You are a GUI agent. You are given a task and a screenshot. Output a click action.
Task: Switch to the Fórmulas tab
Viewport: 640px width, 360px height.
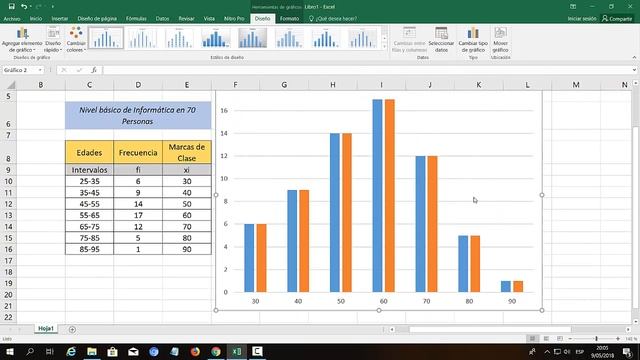[136, 19]
